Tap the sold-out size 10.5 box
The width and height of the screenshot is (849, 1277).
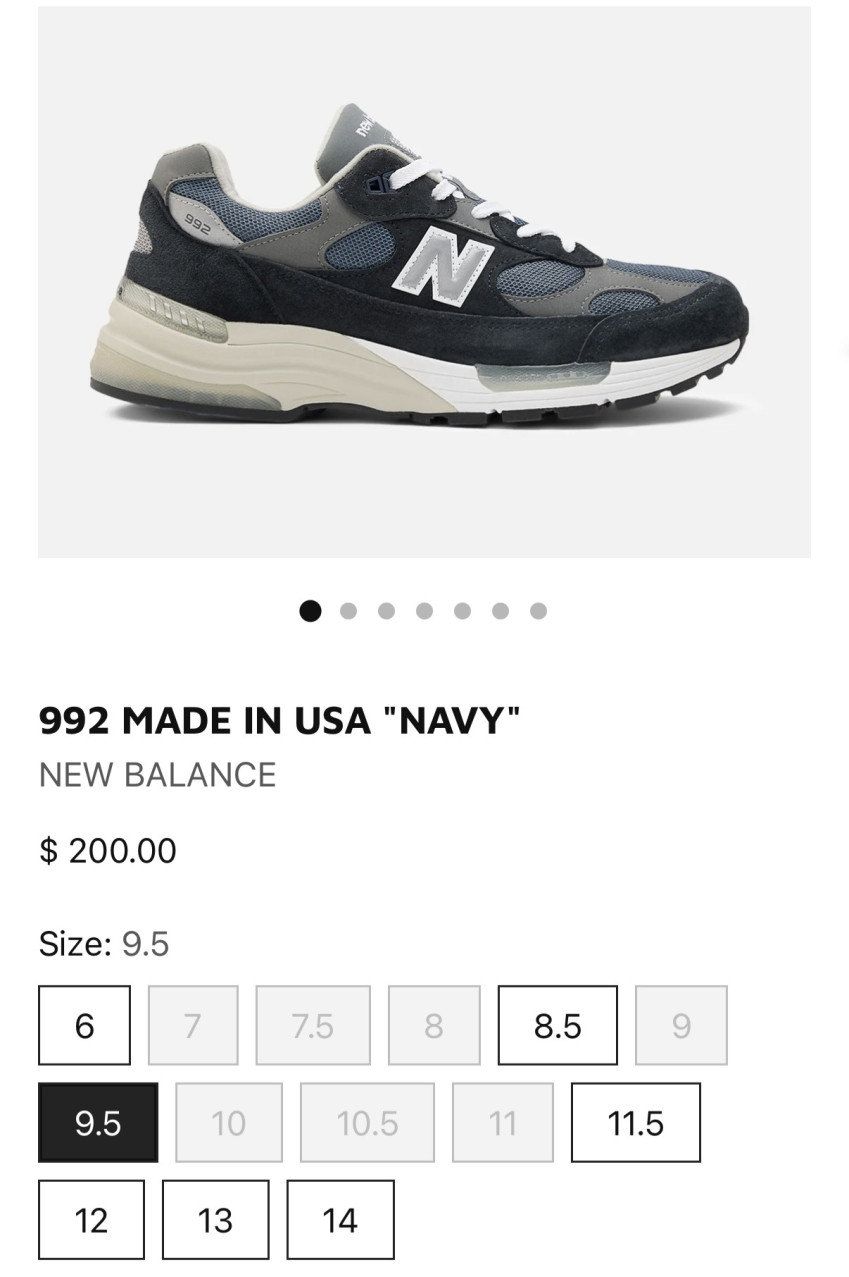(x=368, y=1122)
